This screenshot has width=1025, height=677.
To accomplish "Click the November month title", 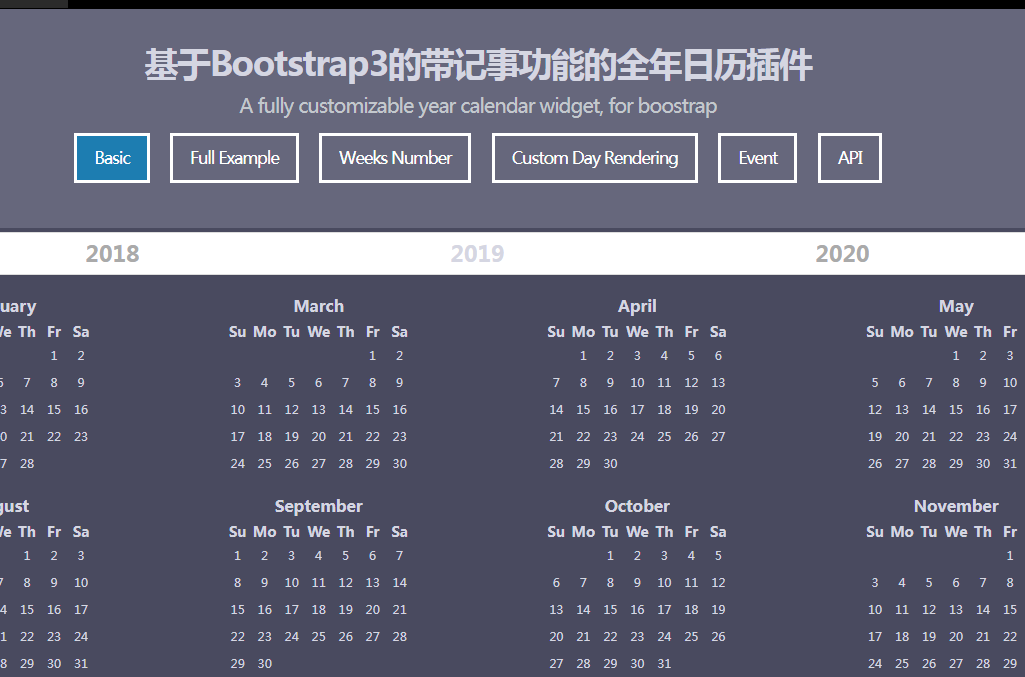I will pos(956,506).
